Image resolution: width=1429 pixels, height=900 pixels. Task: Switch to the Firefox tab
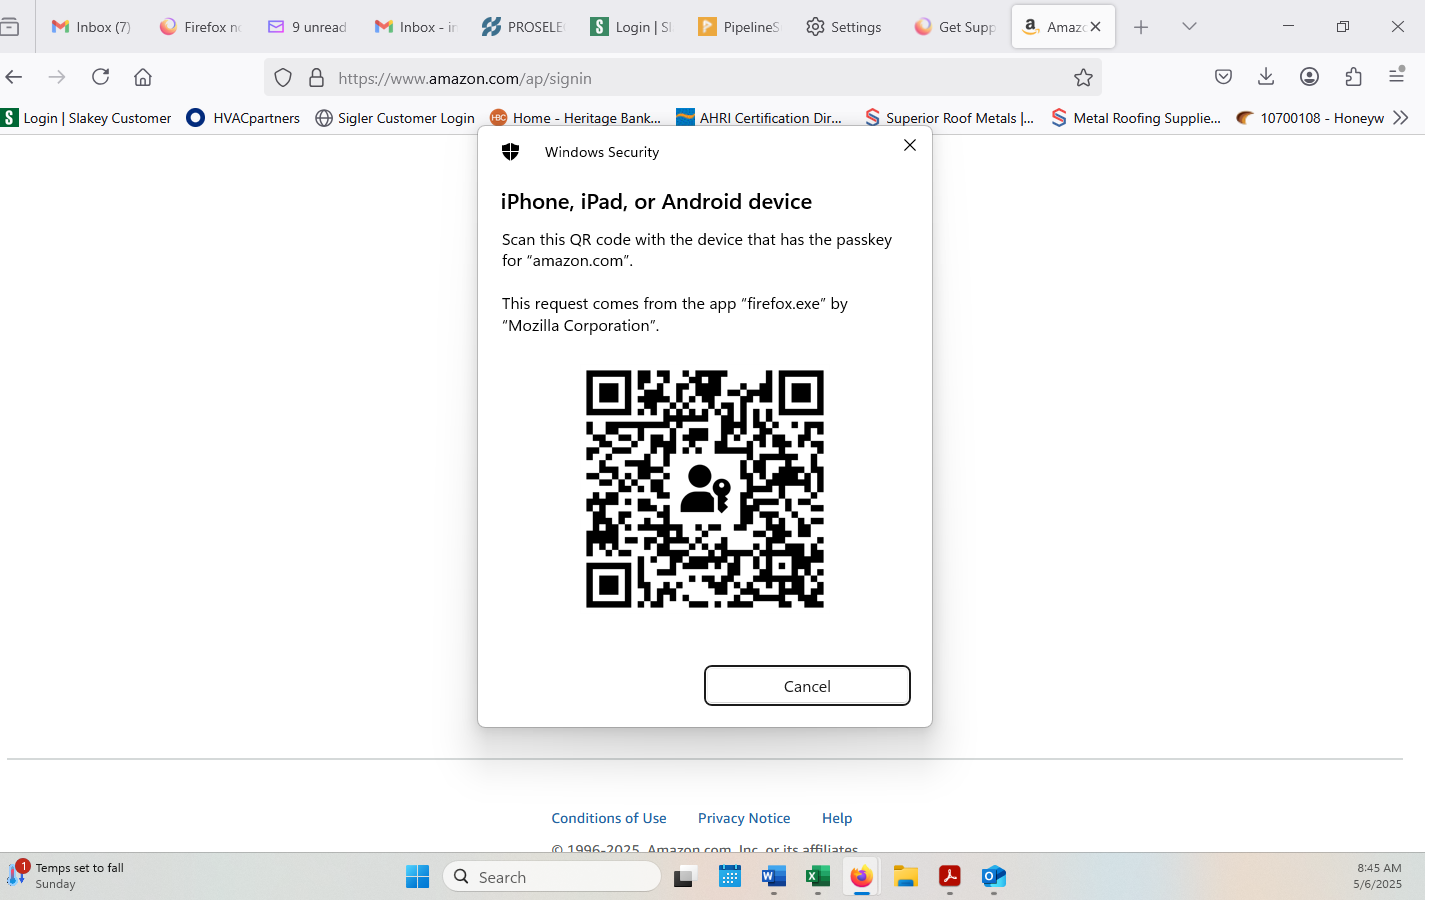[201, 27]
